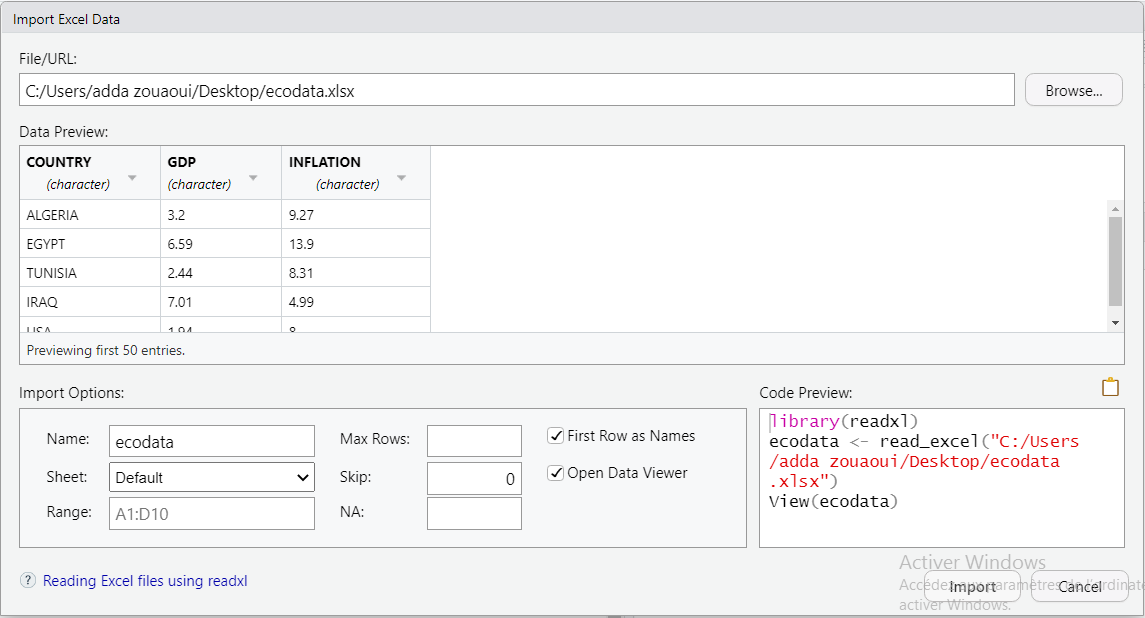Click the Skip value field
Viewport: 1145px width, 618px height.
(474, 478)
